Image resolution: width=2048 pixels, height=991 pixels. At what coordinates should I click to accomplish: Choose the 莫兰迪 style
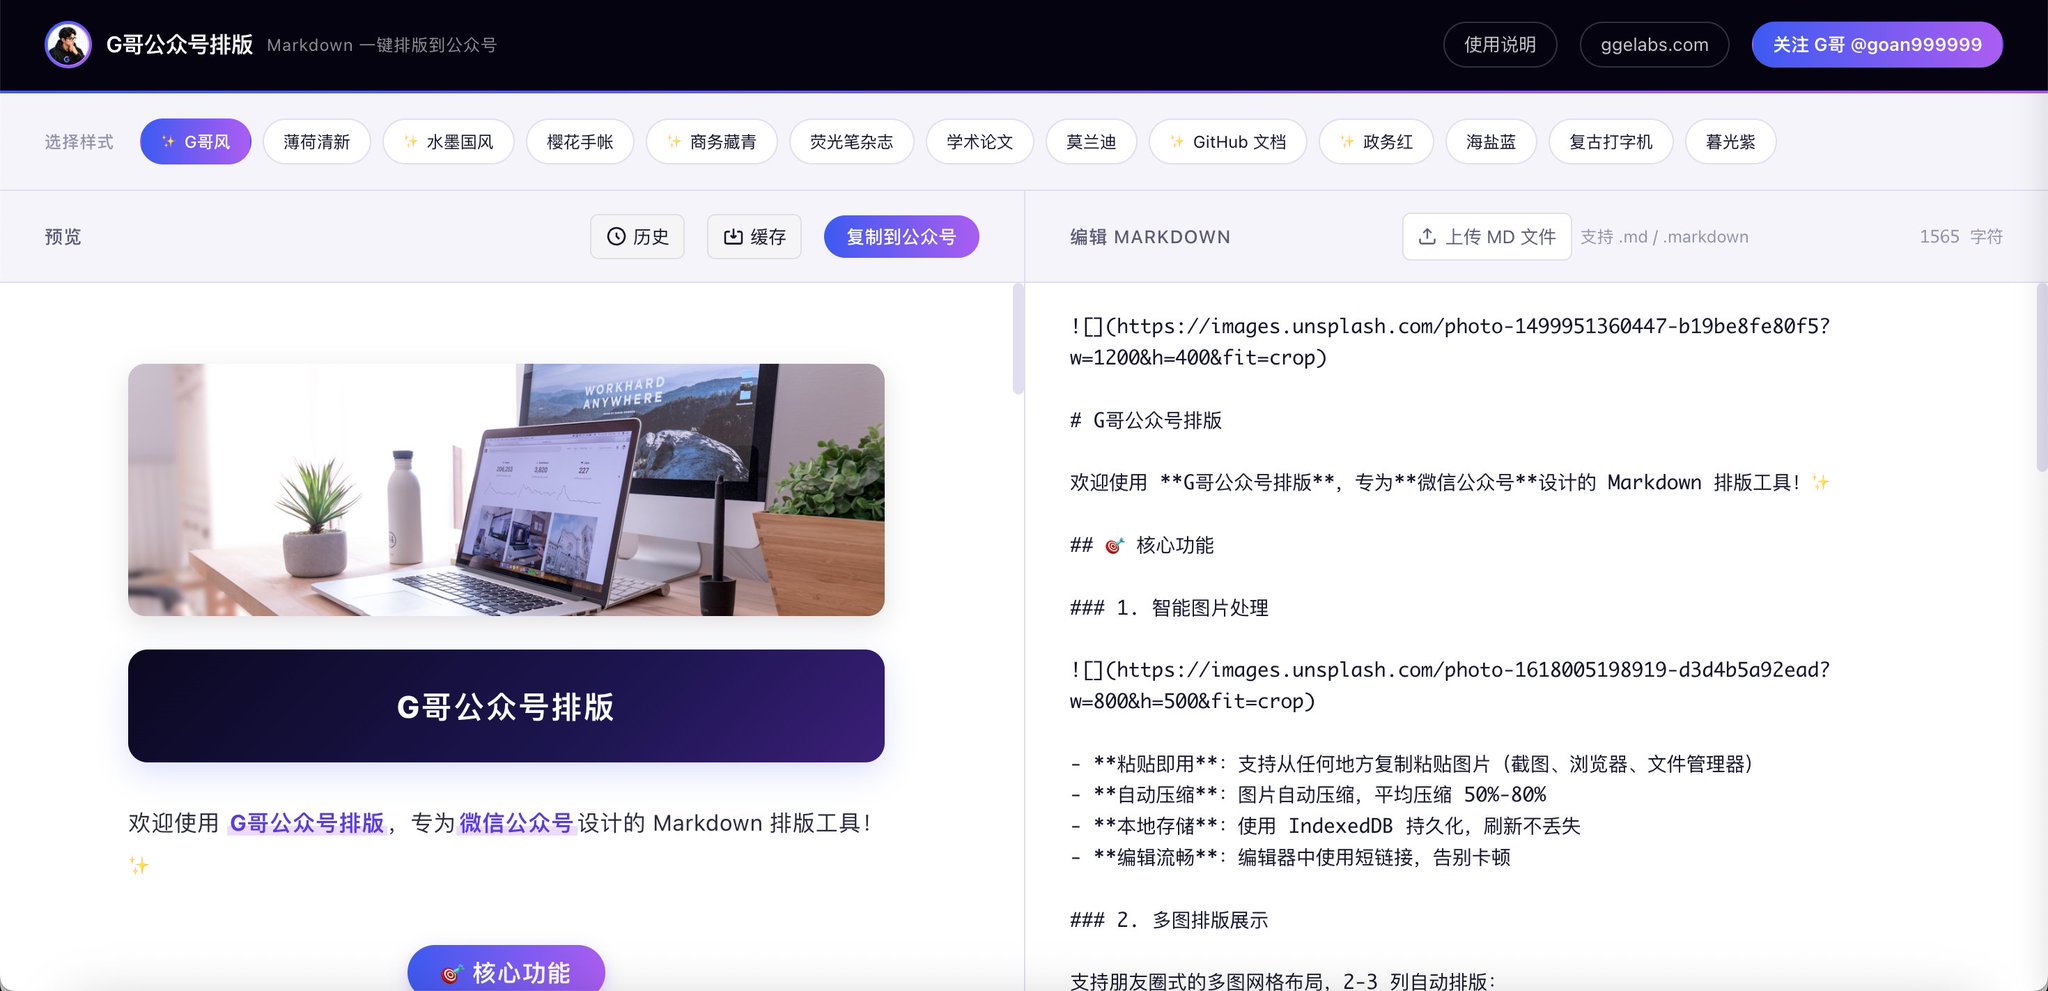coord(1091,142)
